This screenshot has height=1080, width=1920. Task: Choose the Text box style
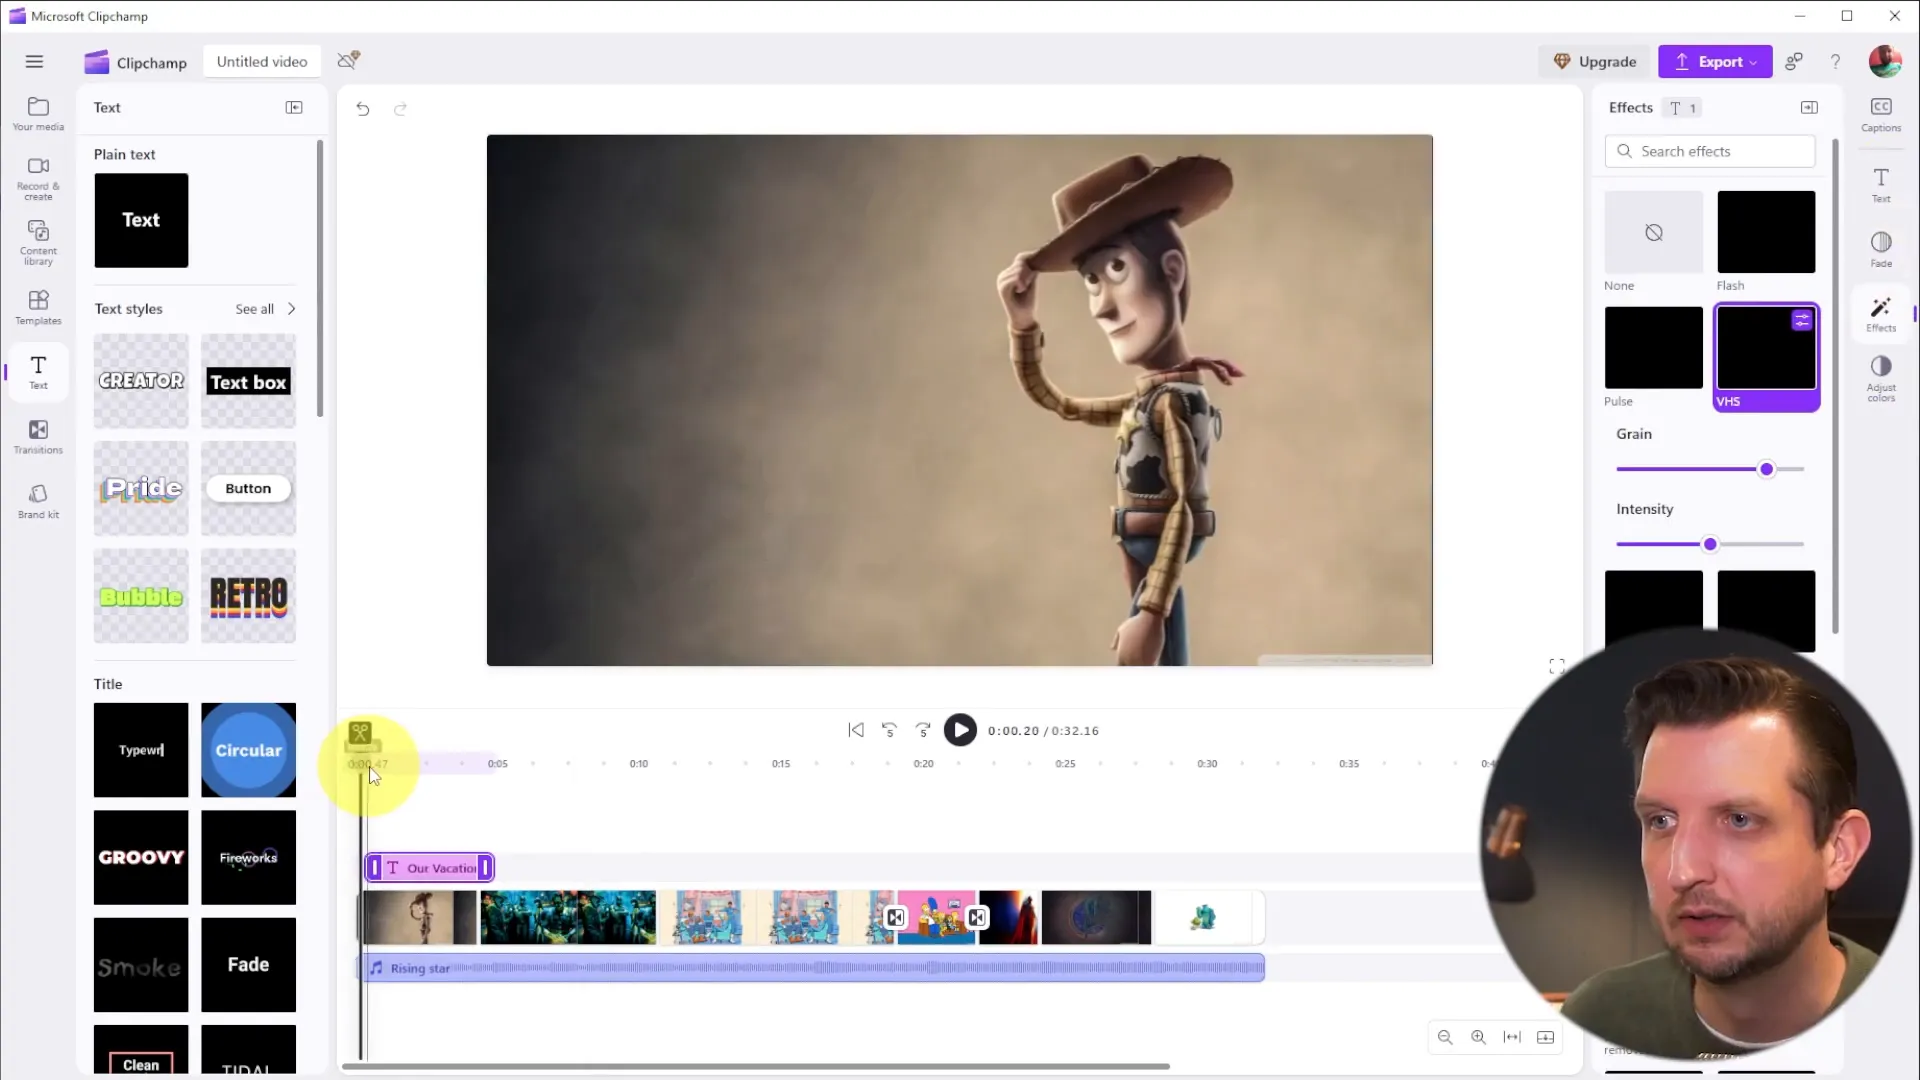click(x=248, y=381)
